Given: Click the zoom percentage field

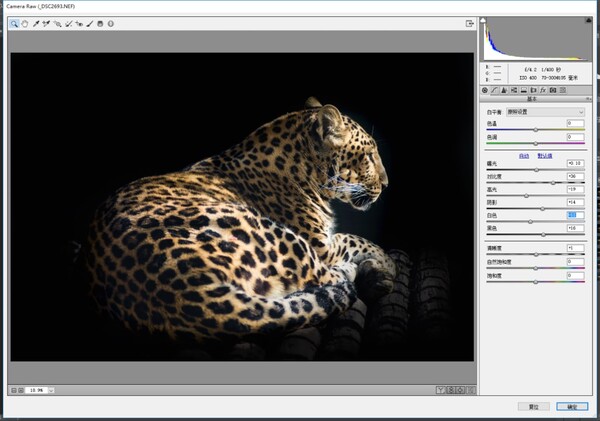Looking at the screenshot, I should click(x=36, y=390).
